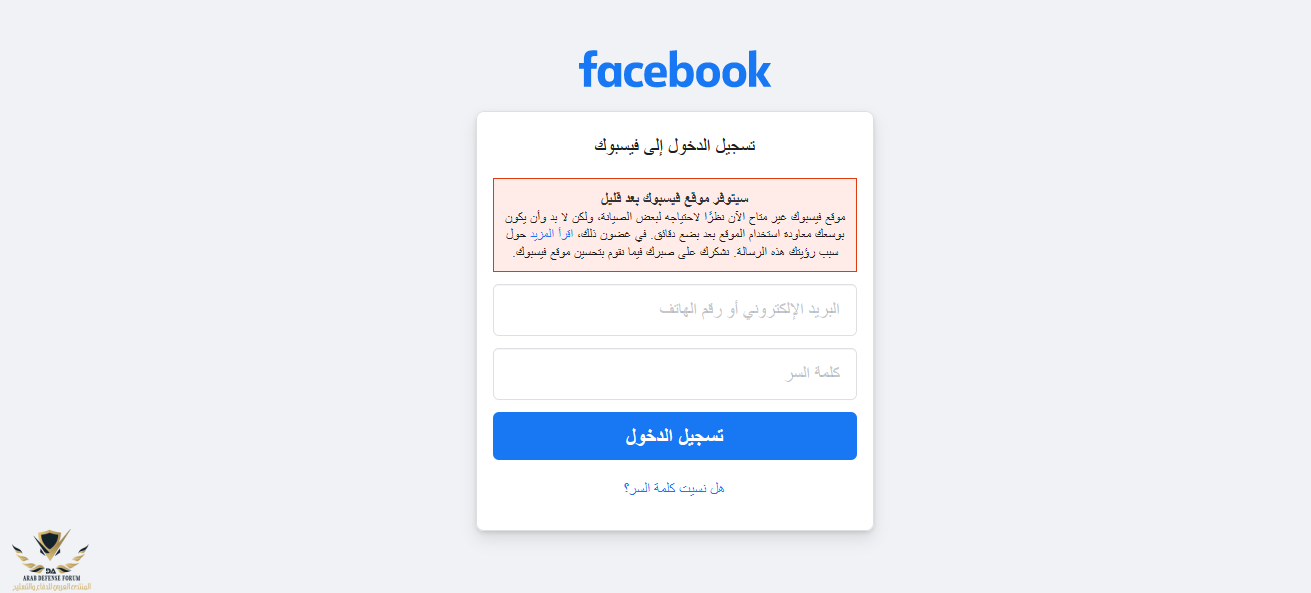Select the email or phone number field

[675, 310]
